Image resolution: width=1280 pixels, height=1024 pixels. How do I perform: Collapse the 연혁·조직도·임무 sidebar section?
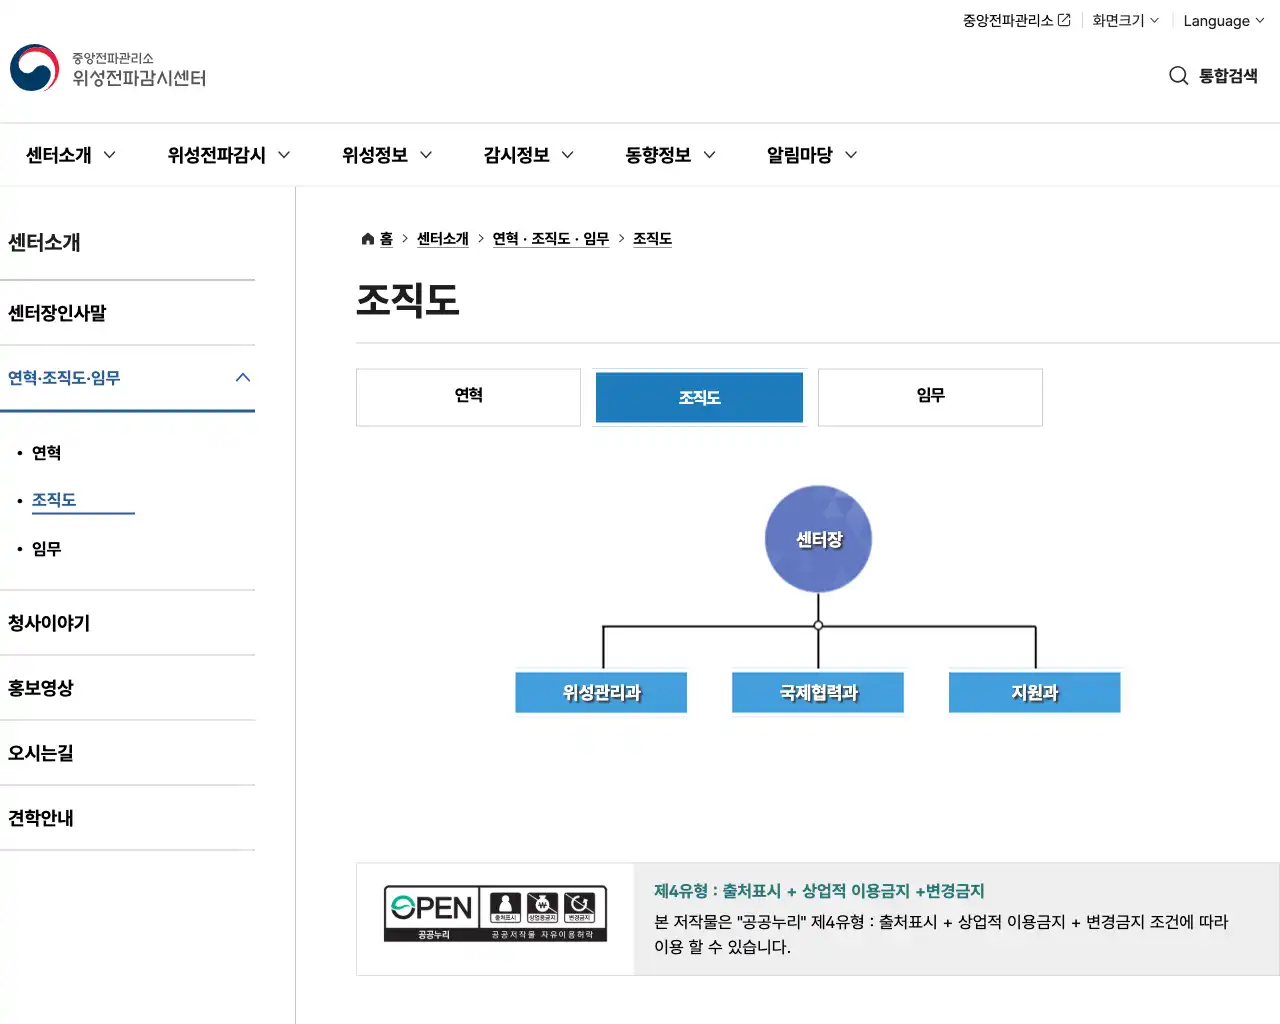[242, 377]
